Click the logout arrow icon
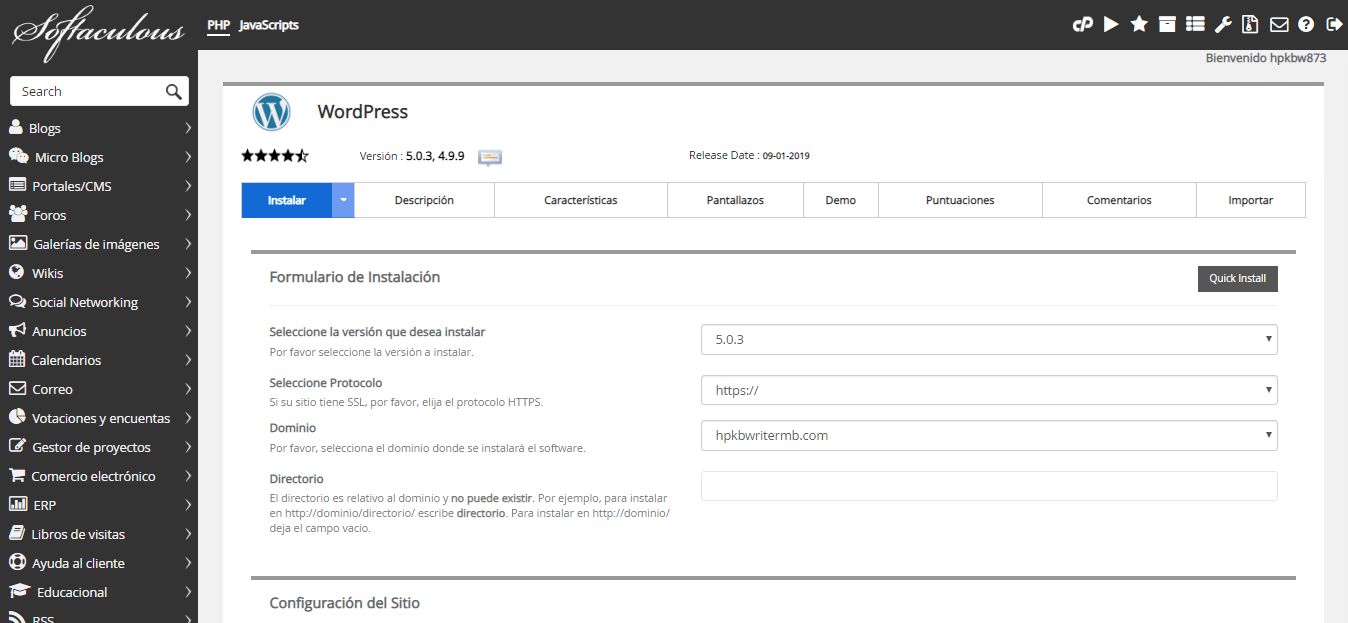Screen dimensions: 1348x623 click(x=1334, y=24)
